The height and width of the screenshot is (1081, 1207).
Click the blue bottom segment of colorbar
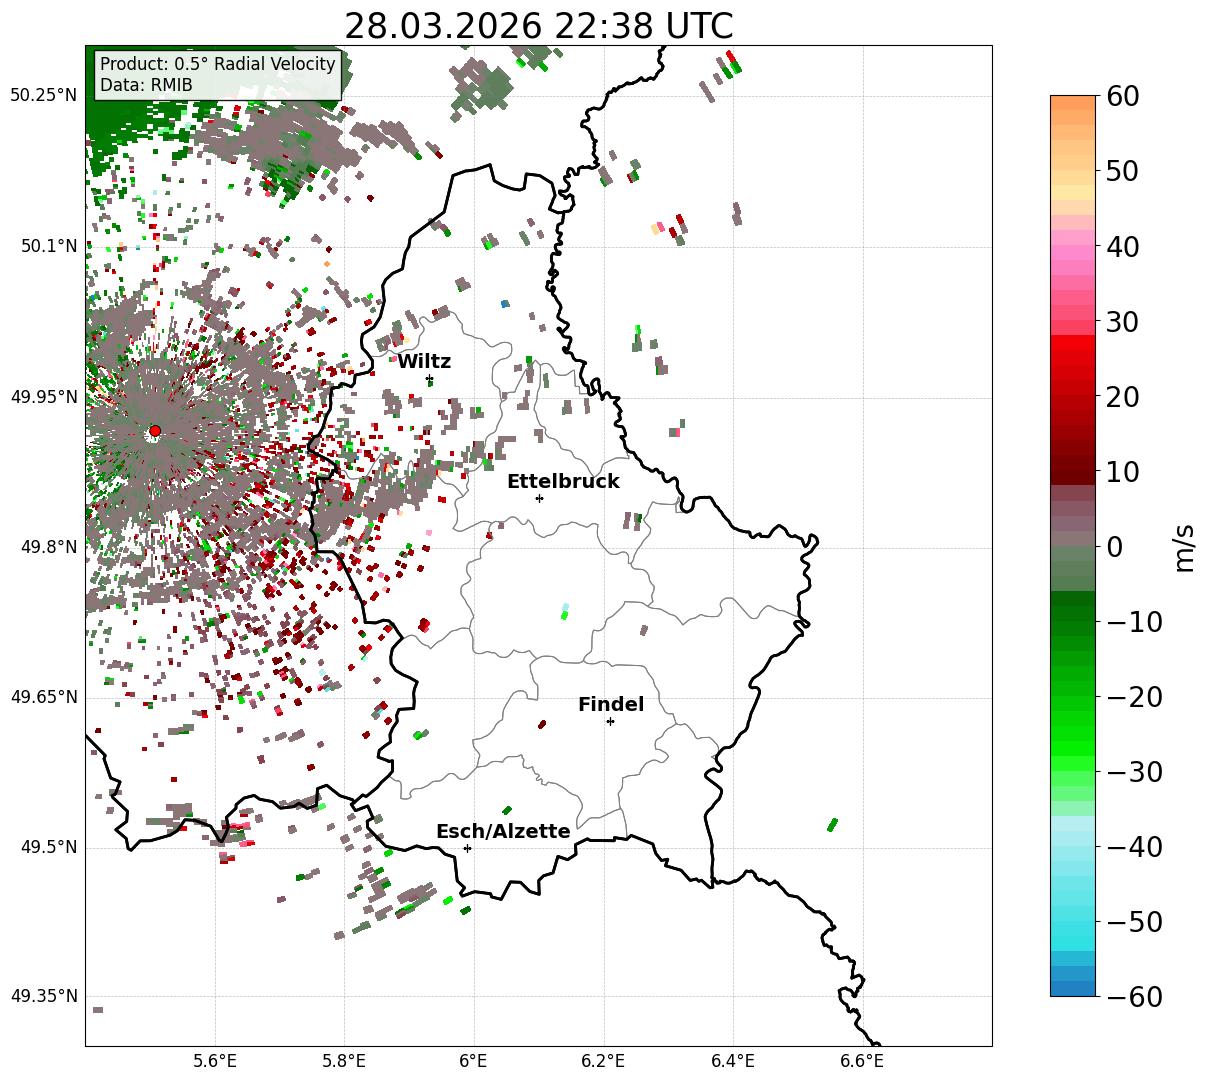tap(1073, 989)
